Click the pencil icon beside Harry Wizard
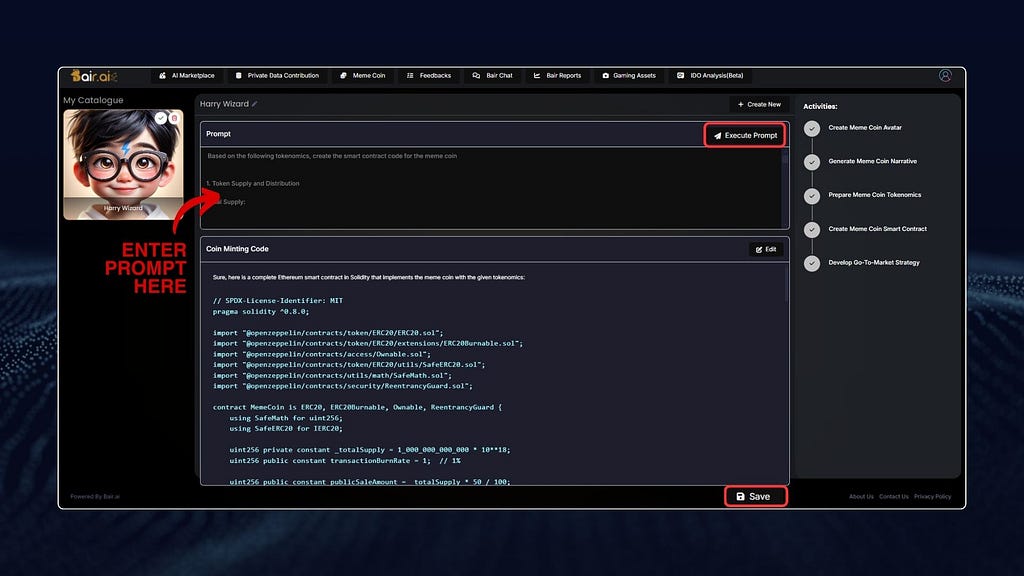Screen dimensions: 1024x576 click(255, 104)
